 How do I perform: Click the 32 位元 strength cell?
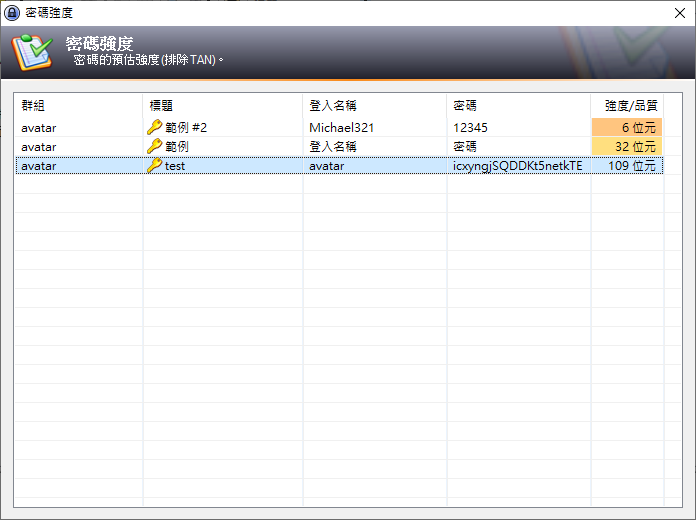pos(627,146)
